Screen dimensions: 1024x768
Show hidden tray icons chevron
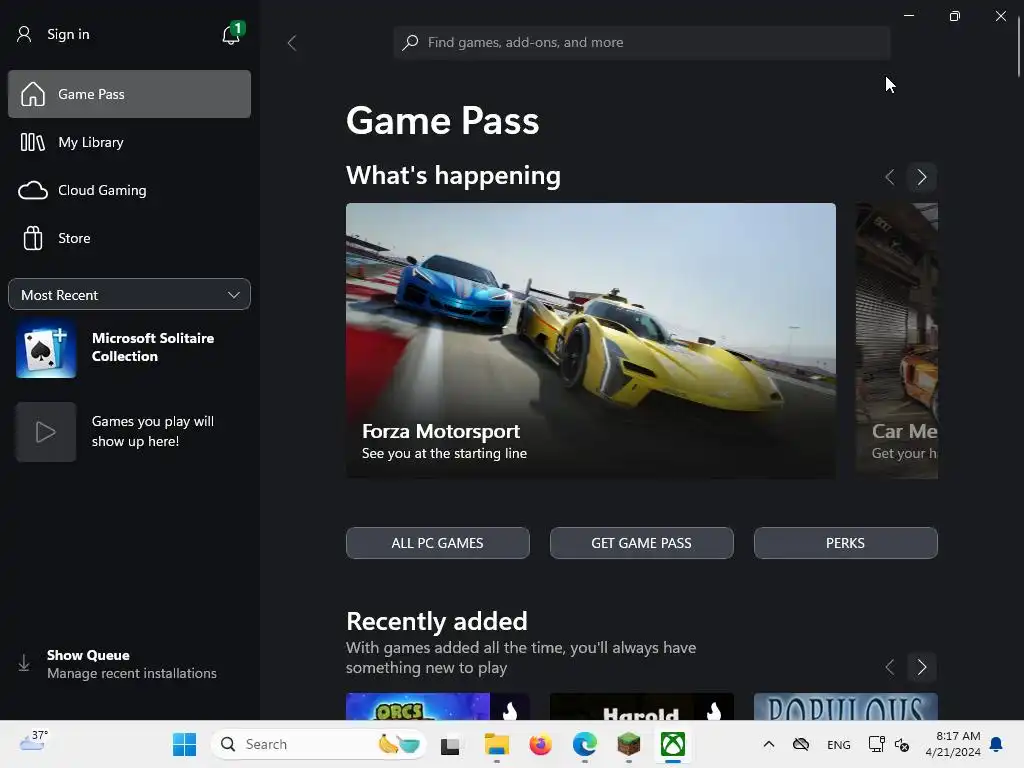click(769, 744)
